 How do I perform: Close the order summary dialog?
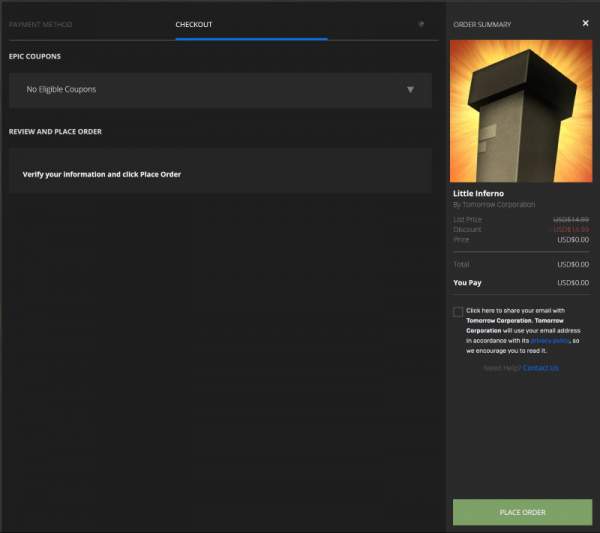click(585, 23)
